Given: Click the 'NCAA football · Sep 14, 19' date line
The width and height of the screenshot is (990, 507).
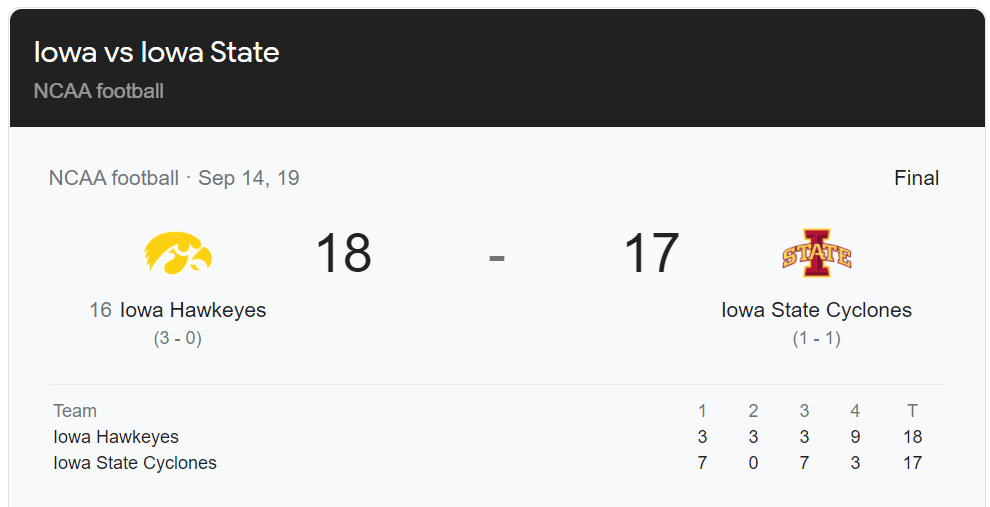Looking at the screenshot, I should click(174, 178).
